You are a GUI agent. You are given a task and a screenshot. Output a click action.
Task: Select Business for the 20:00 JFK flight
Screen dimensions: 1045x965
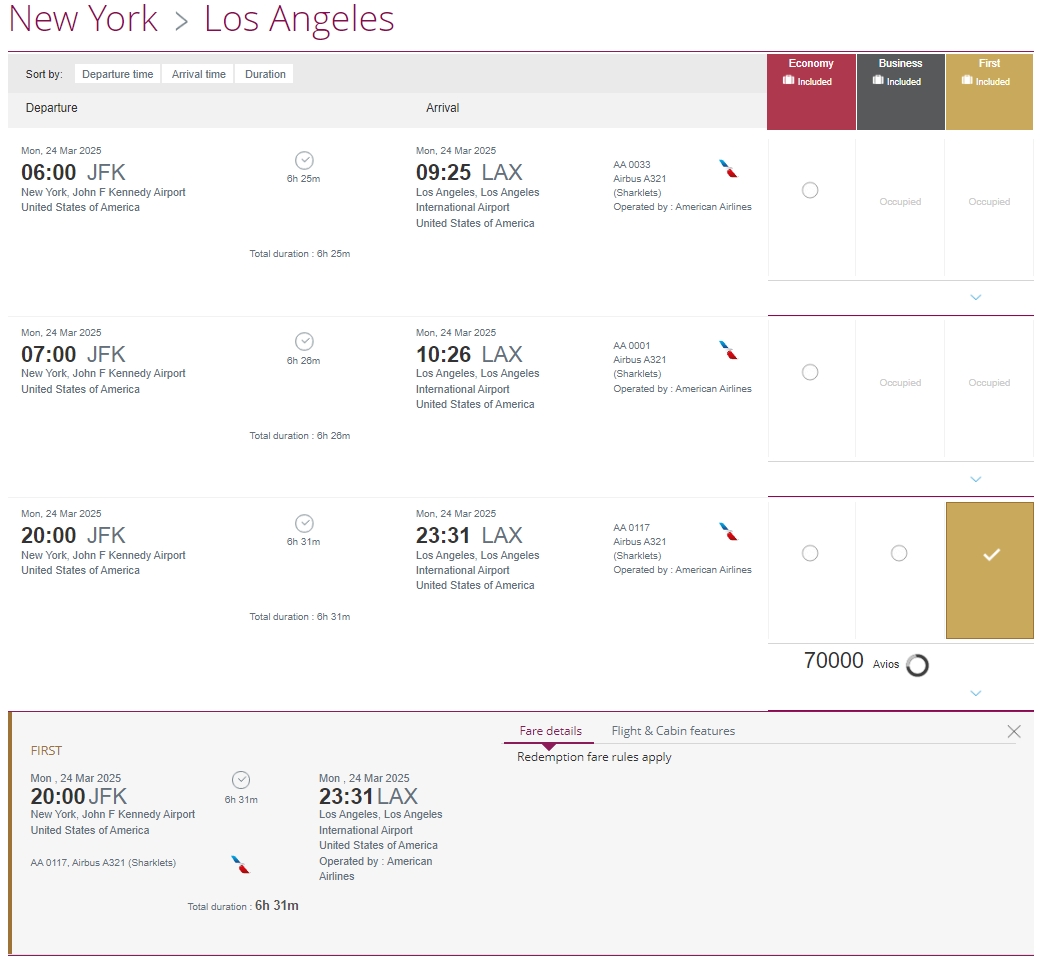tap(899, 553)
